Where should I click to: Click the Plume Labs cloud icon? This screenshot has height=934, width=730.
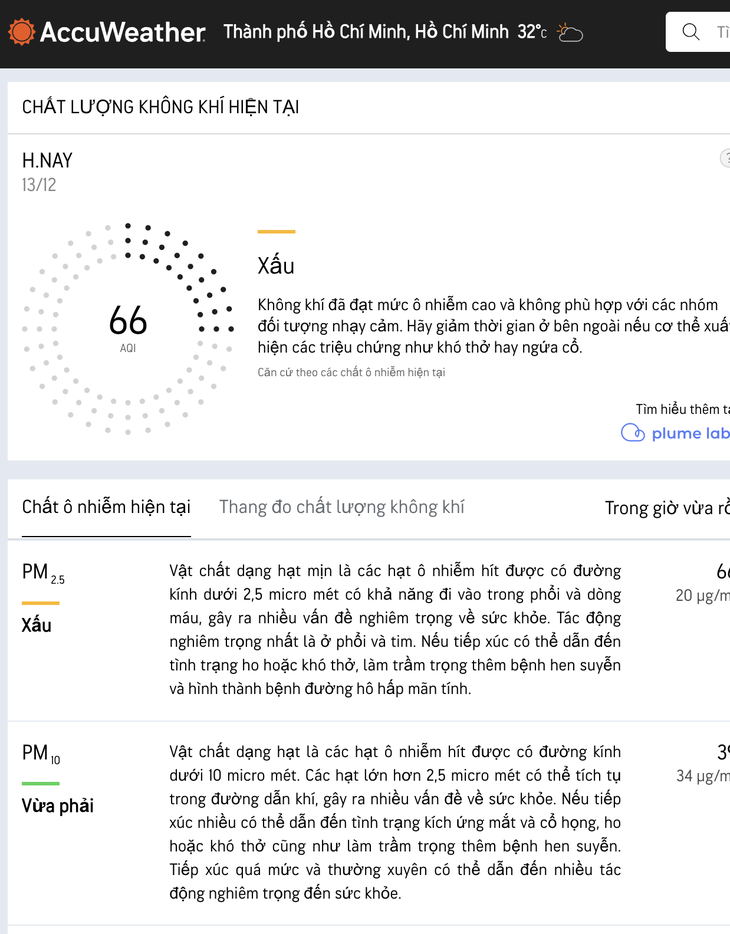(x=632, y=433)
